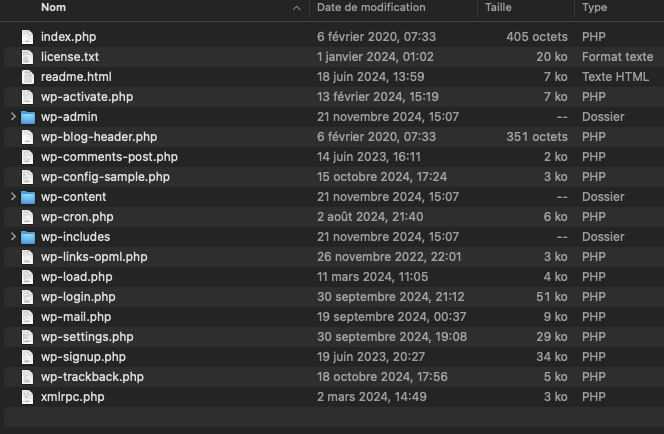This screenshot has height=434, width=664.
Task: Expand the wp-admin folder disclosure triangle
Action: pos(12,117)
